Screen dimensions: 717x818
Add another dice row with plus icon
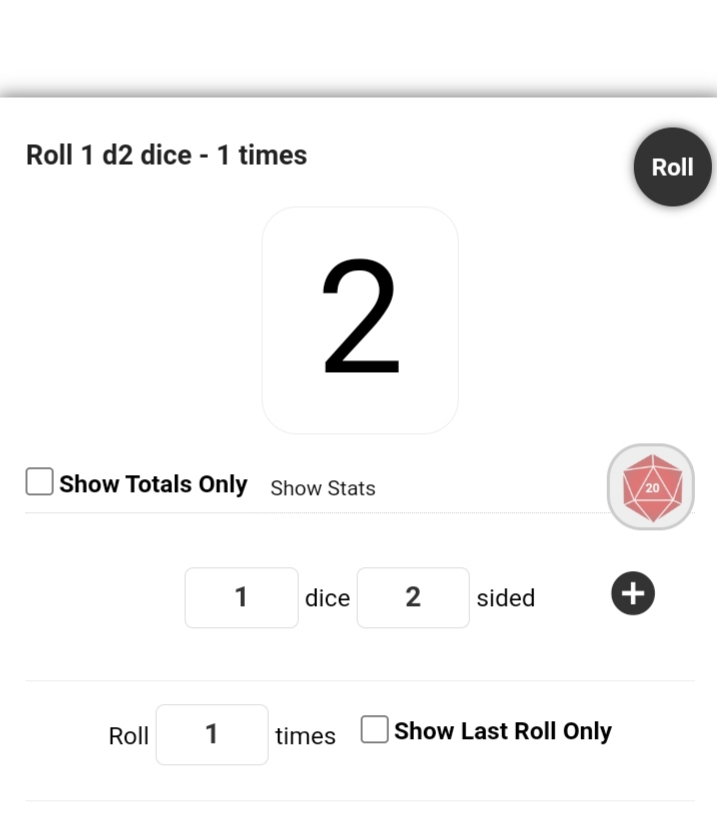[x=632, y=594]
